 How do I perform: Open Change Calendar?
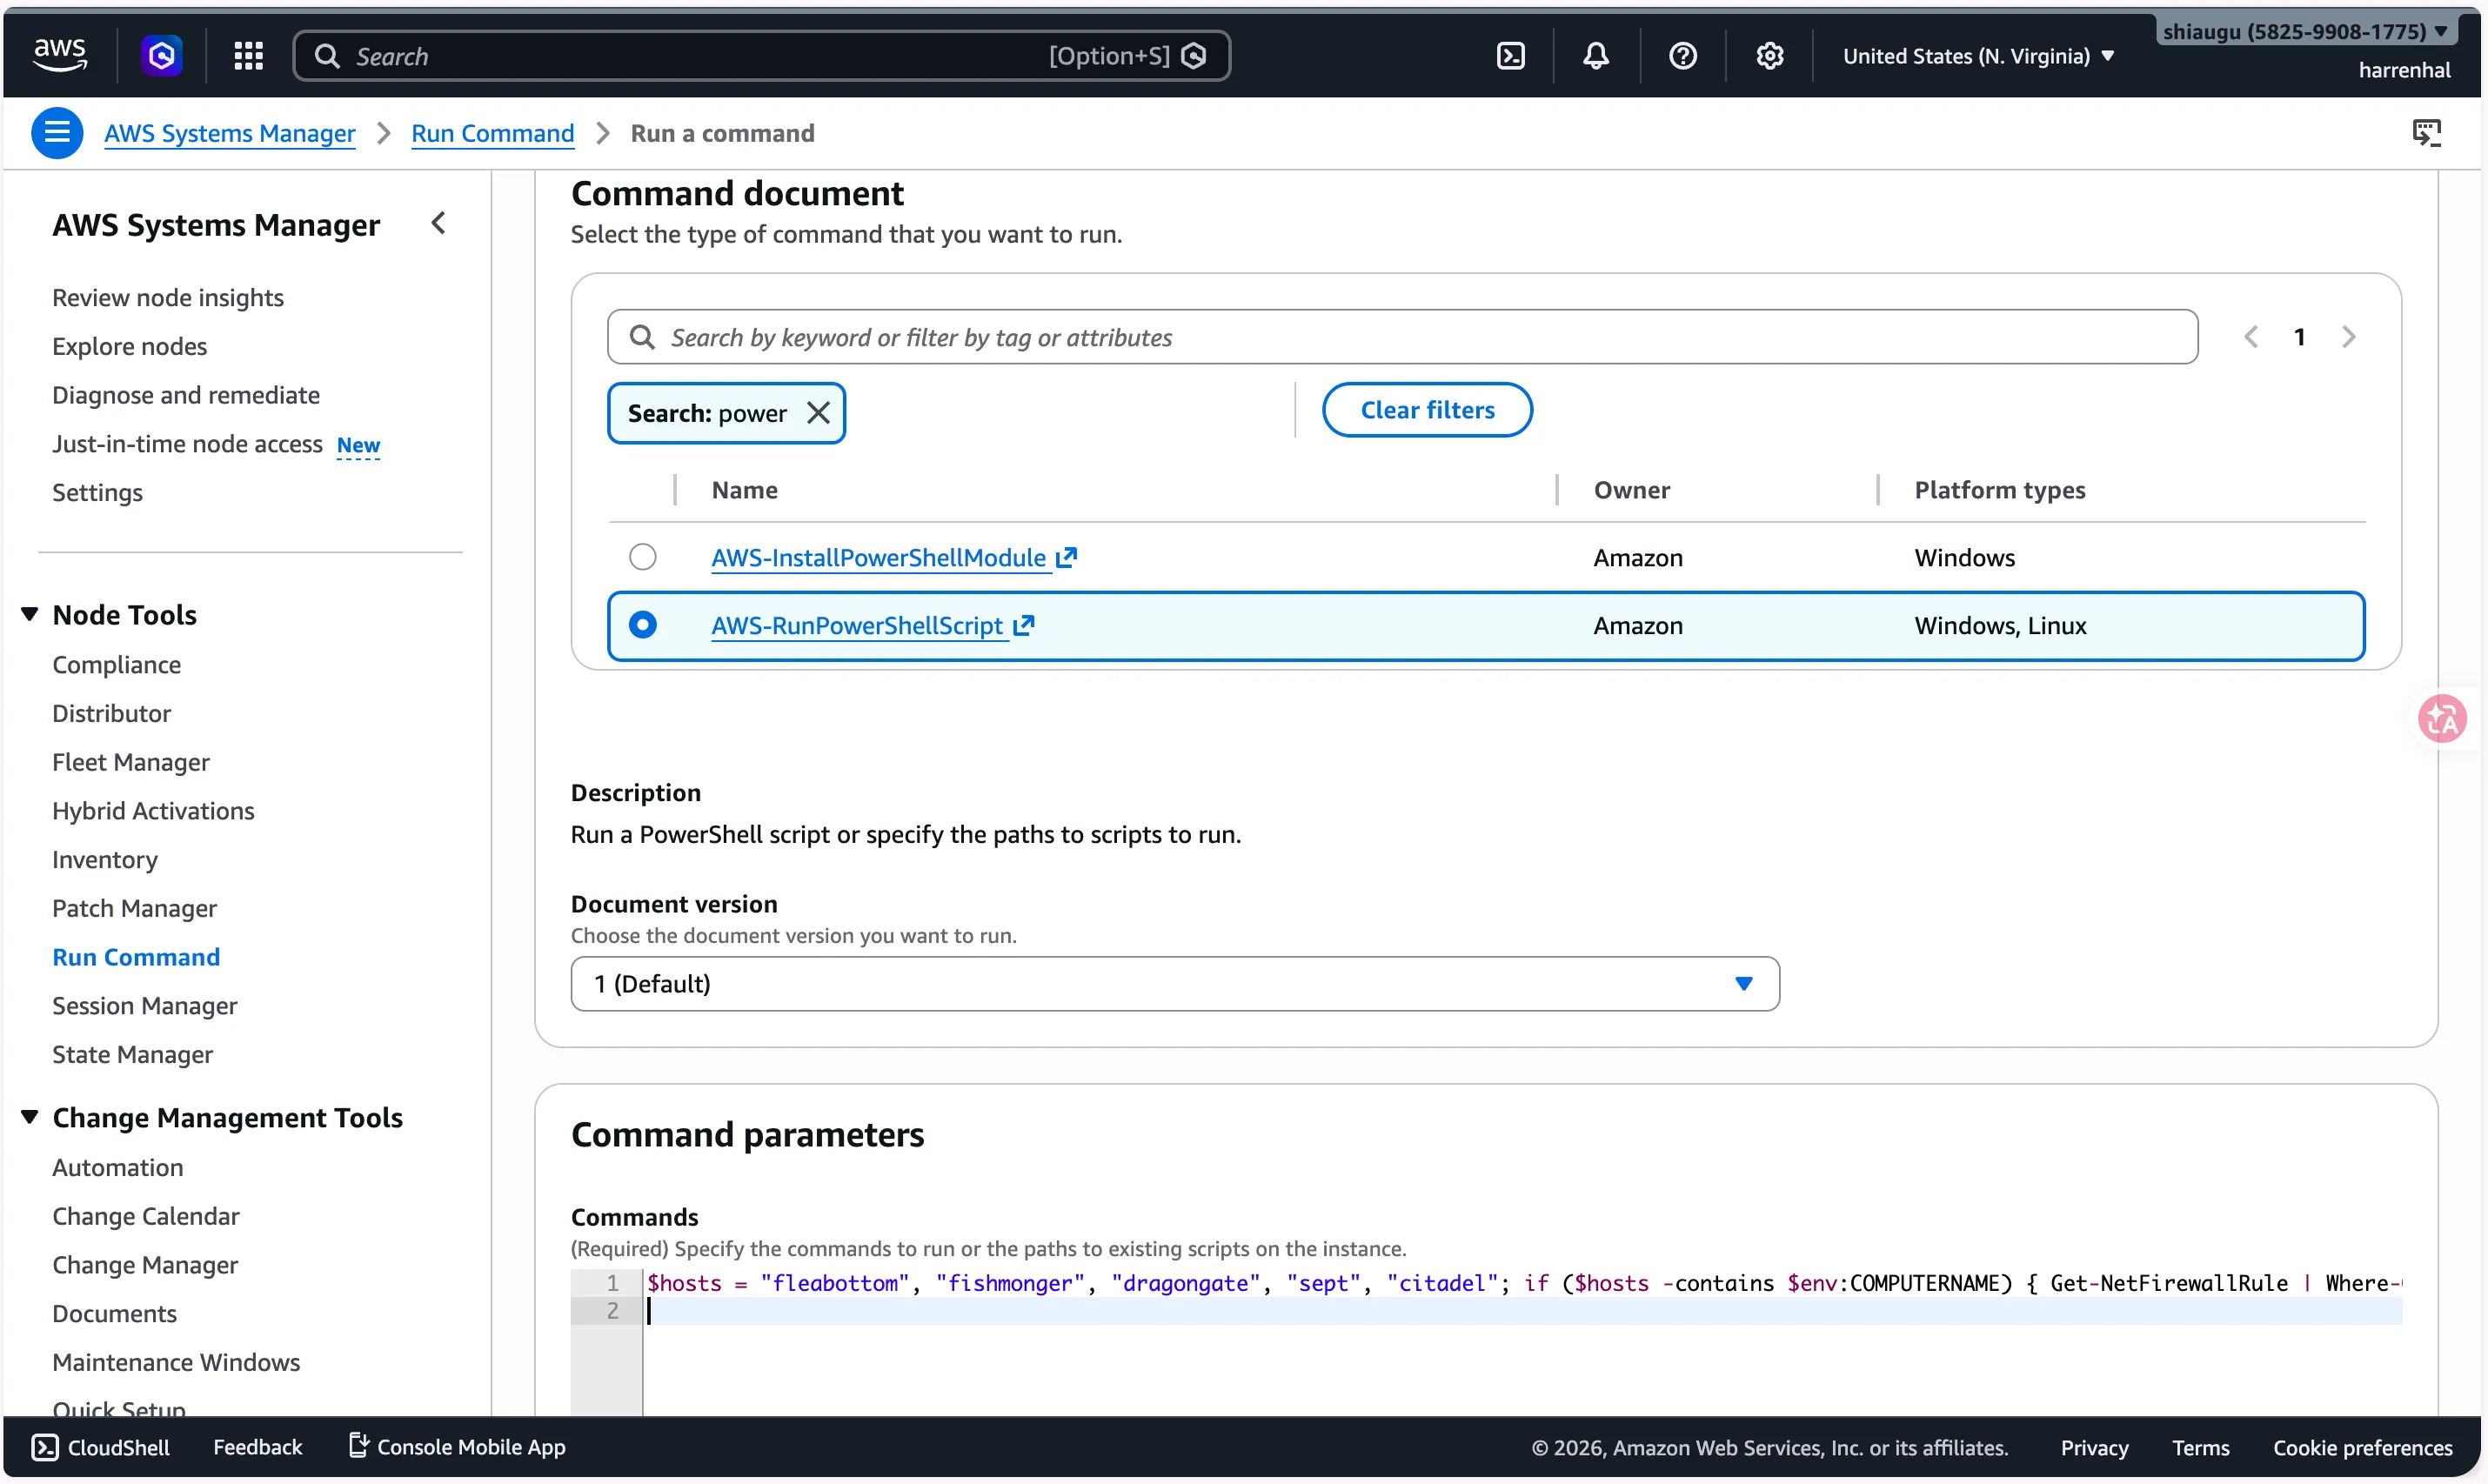146,1217
